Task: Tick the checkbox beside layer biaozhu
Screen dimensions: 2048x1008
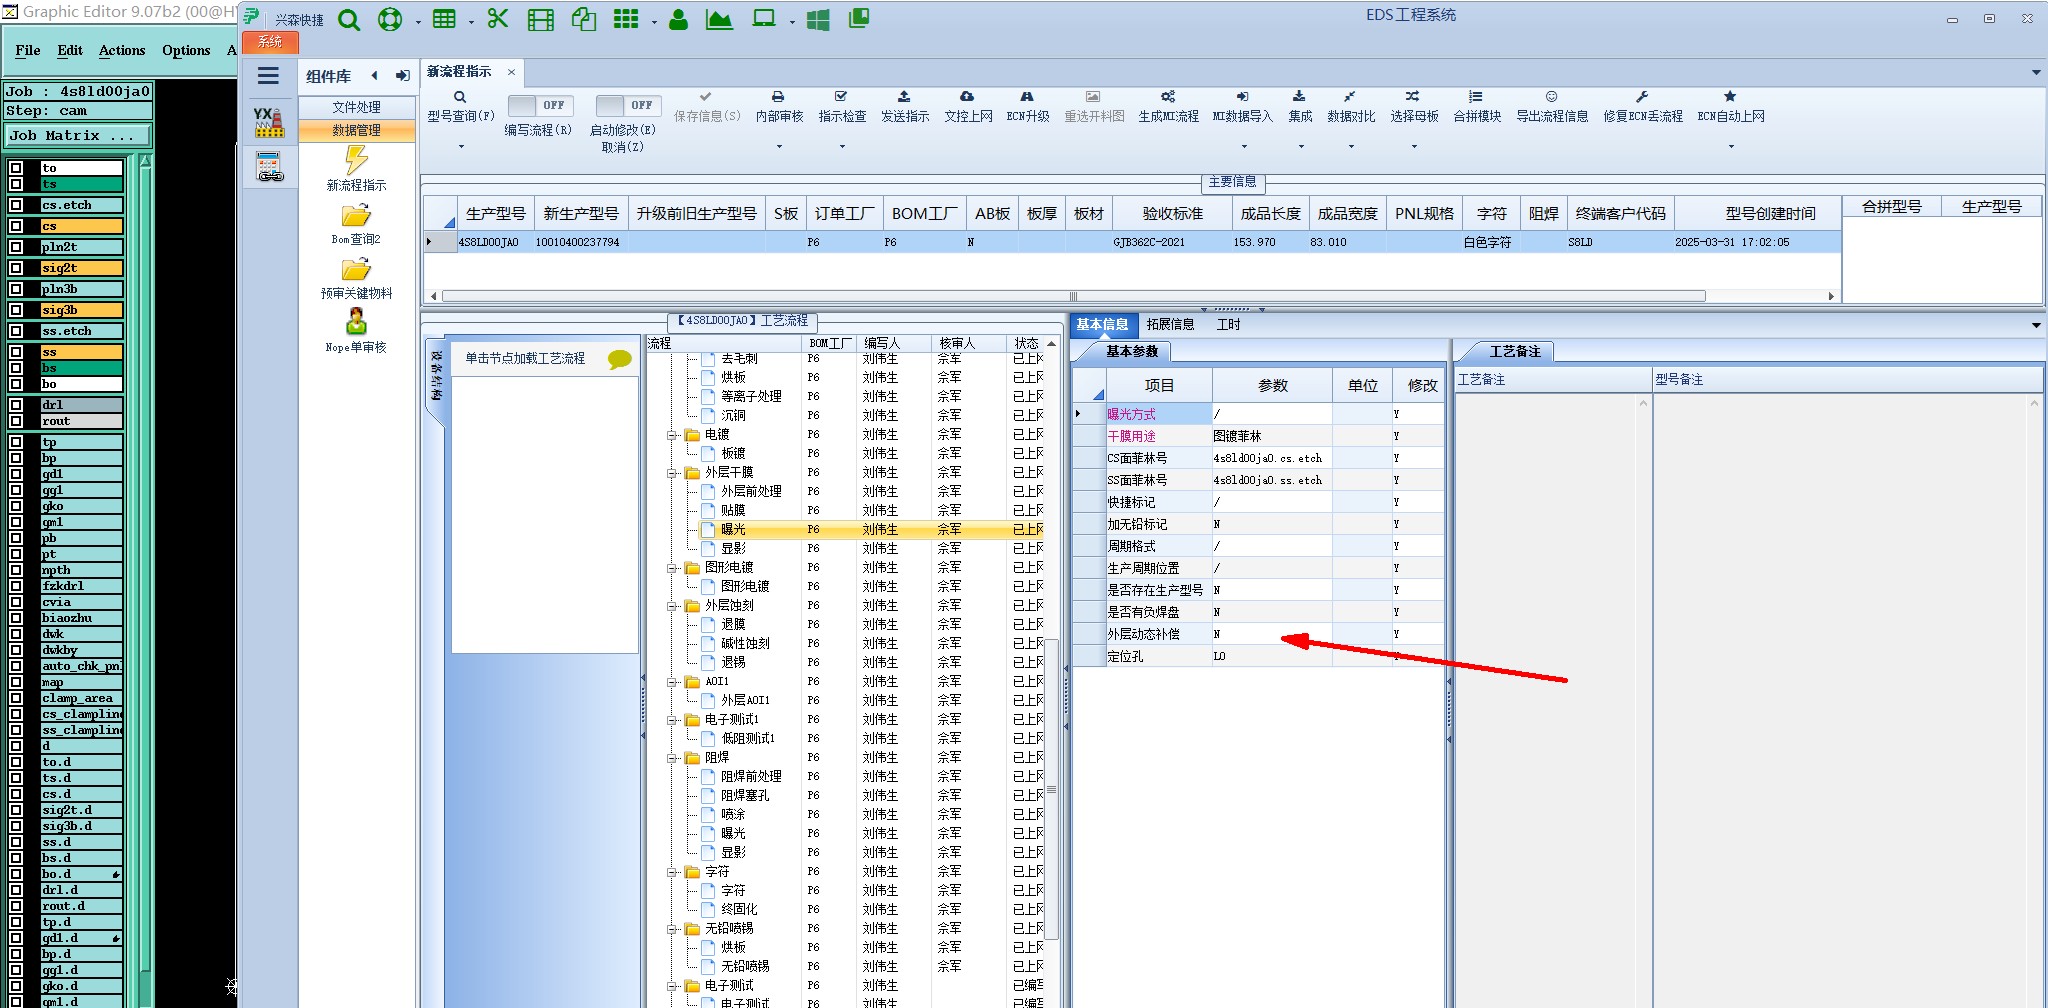Action: (16, 618)
